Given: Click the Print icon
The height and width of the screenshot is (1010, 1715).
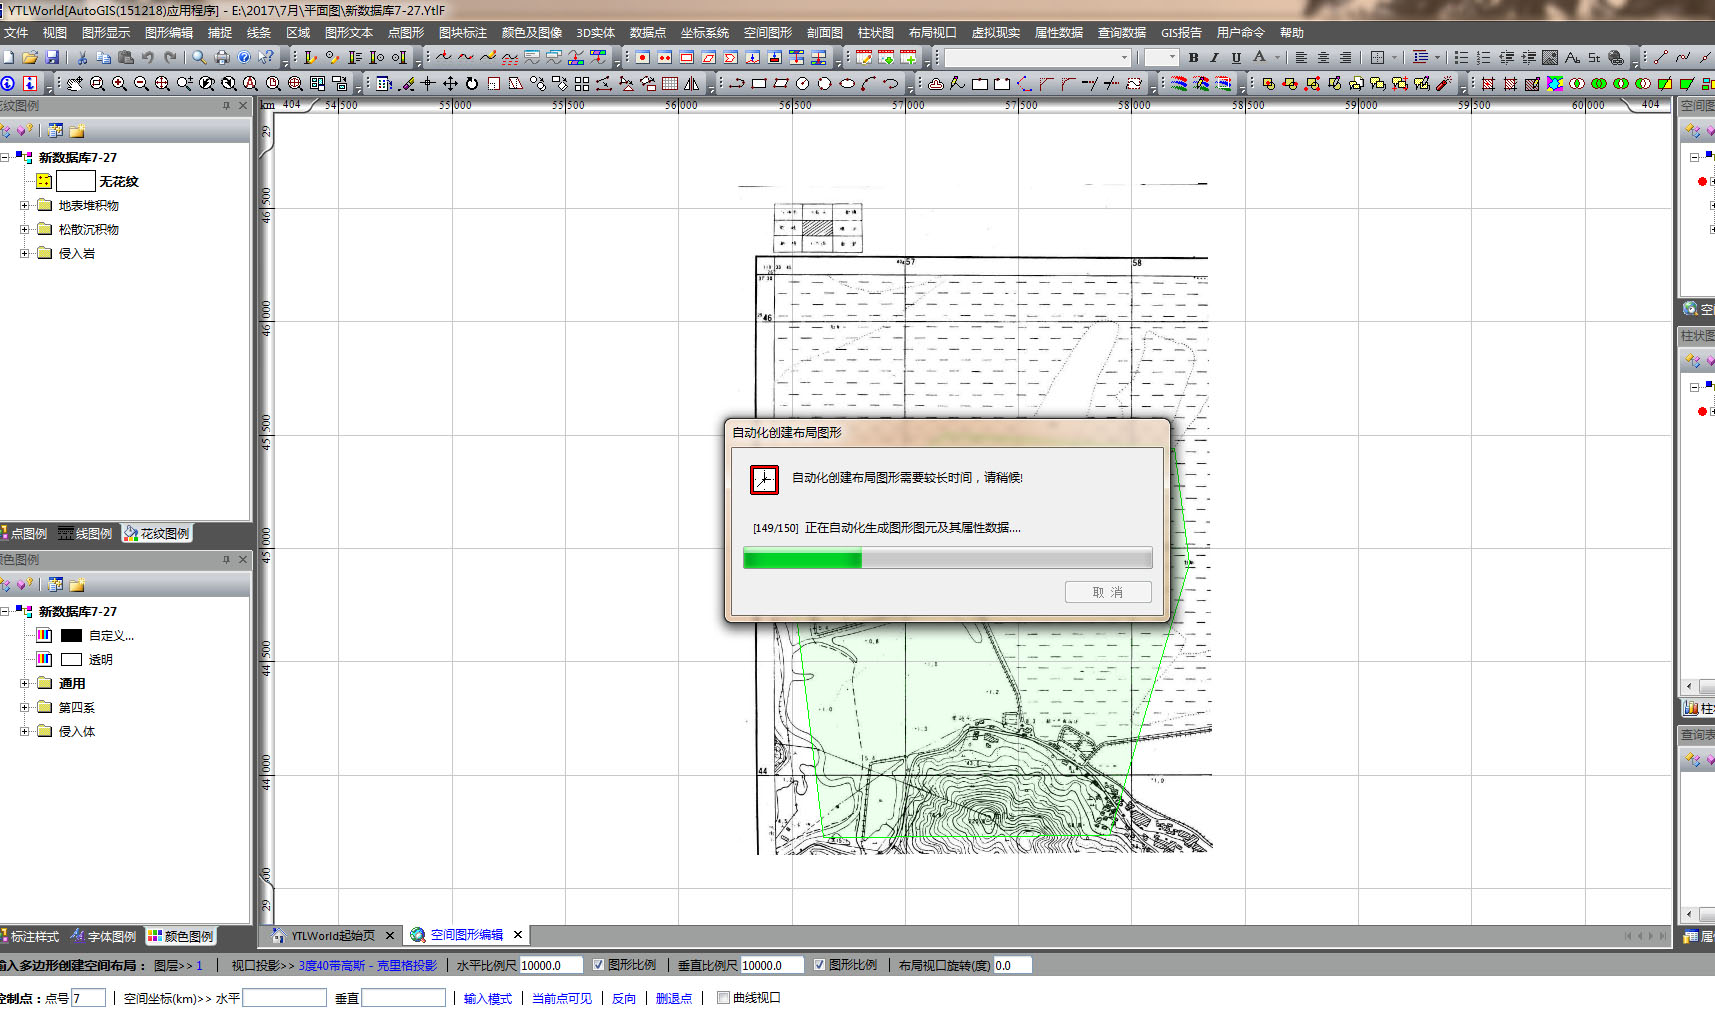Looking at the screenshot, I should coord(222,58).
